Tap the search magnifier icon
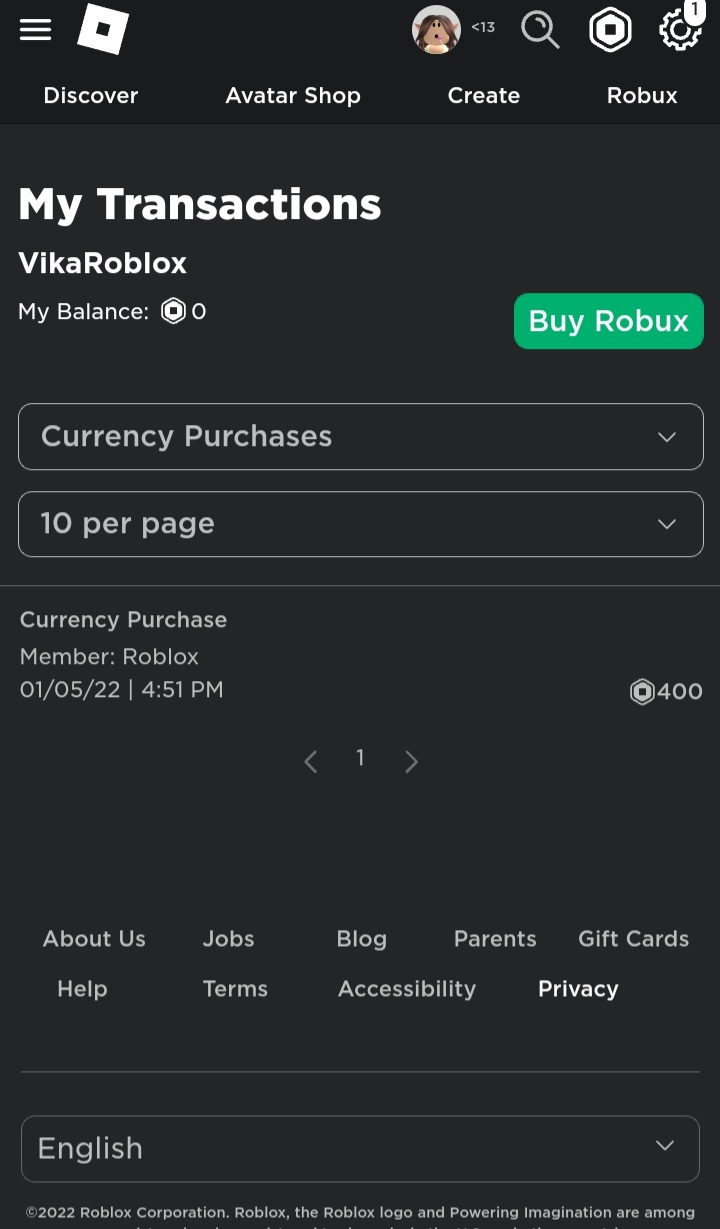The width and height of the screenshot is (720, 1229). 540,30
